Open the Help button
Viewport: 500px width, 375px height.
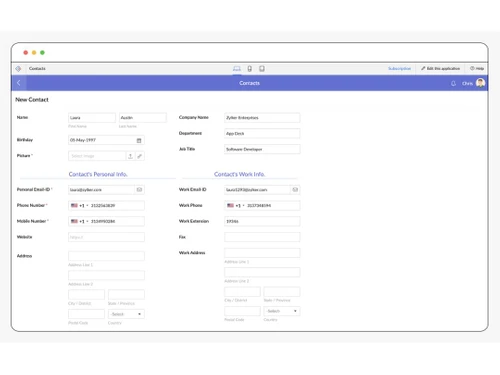pyautogui.click(x=477, y=69)
